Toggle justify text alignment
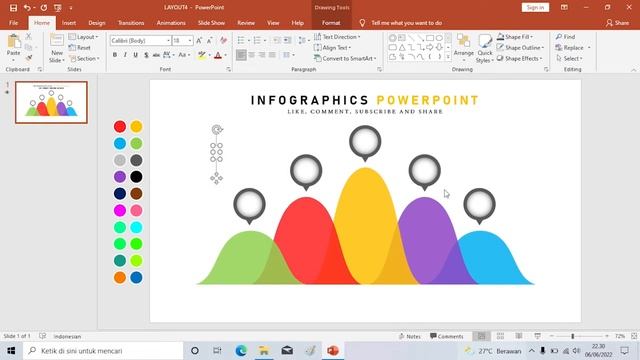The image size is (640, 360). point(272,55)
